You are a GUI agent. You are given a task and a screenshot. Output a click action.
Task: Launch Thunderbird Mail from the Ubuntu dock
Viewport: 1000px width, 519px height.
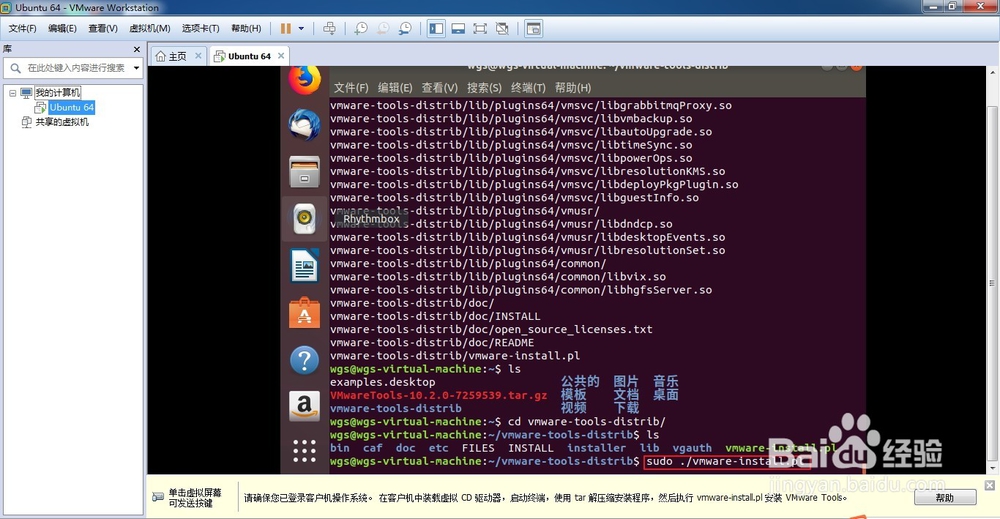tap(304, 124)
